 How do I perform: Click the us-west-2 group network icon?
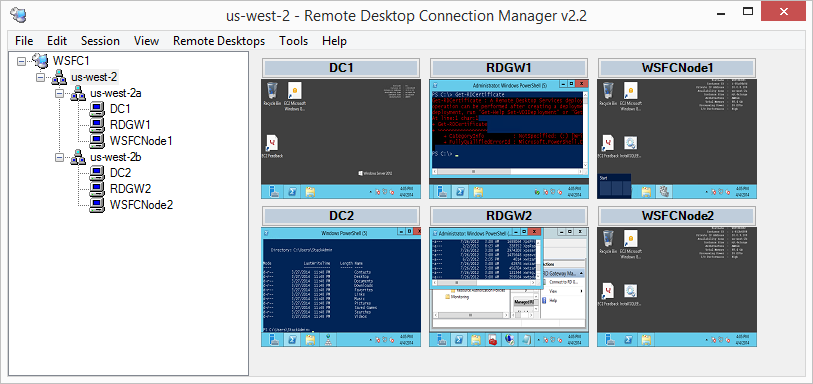[58, 77]
